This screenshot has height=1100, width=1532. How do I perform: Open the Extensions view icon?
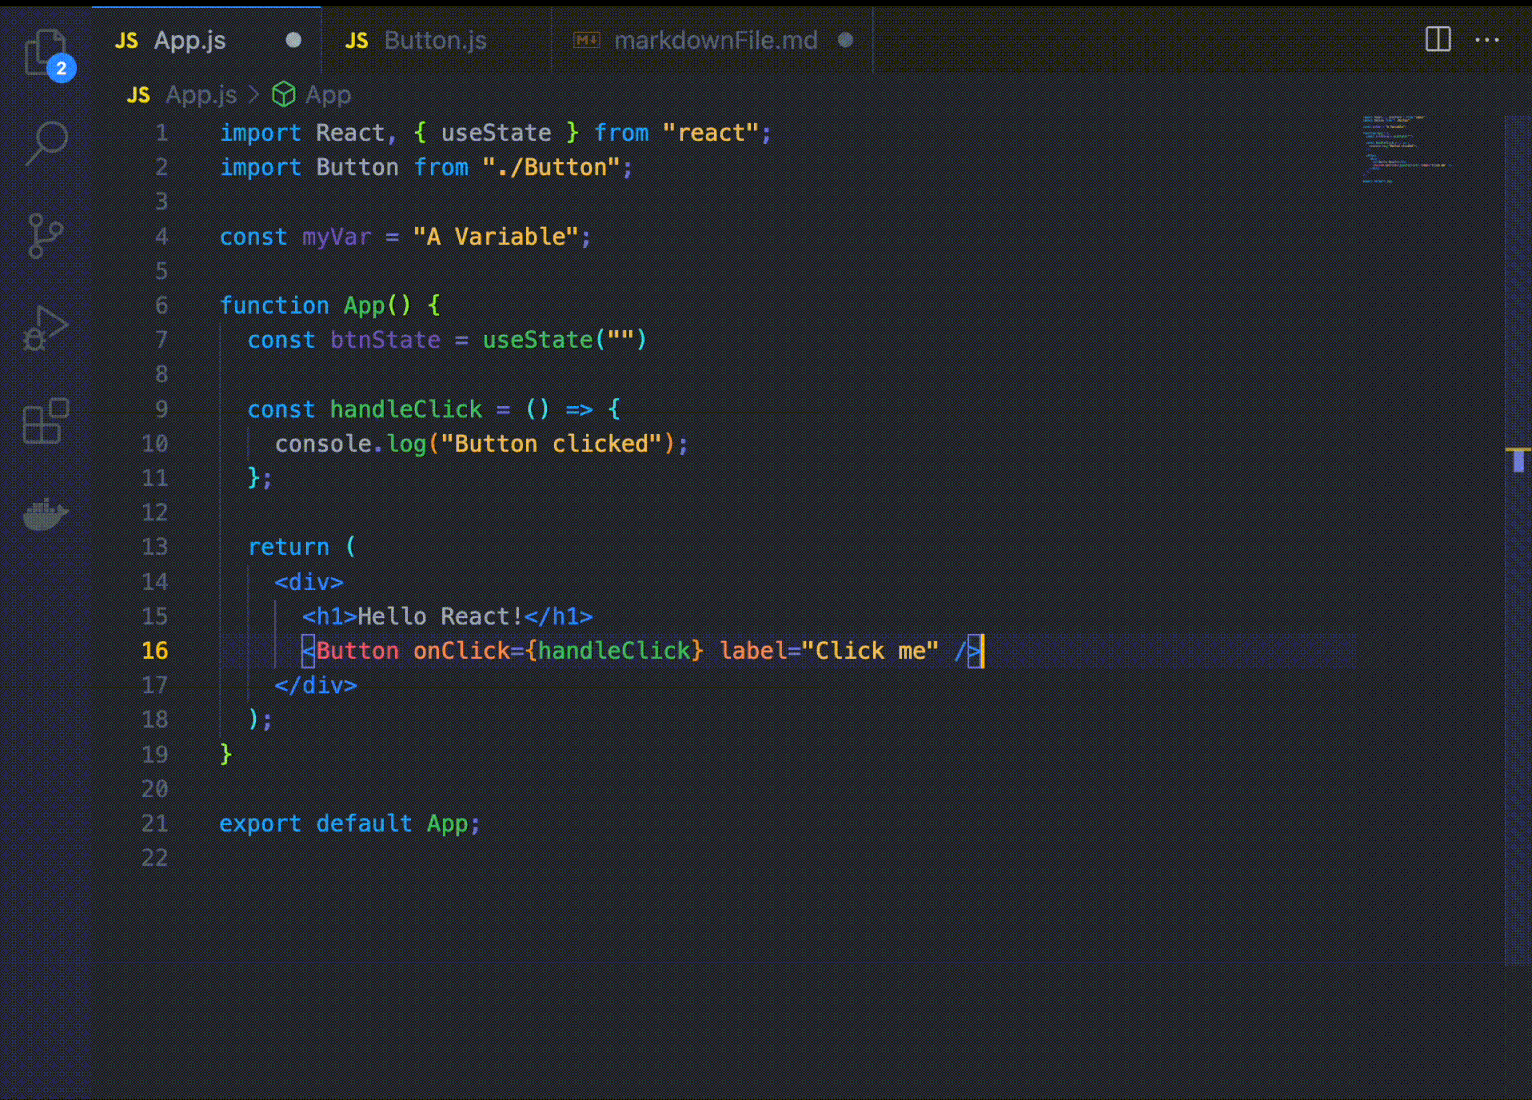pyautogui.click(x=46, y=421)
